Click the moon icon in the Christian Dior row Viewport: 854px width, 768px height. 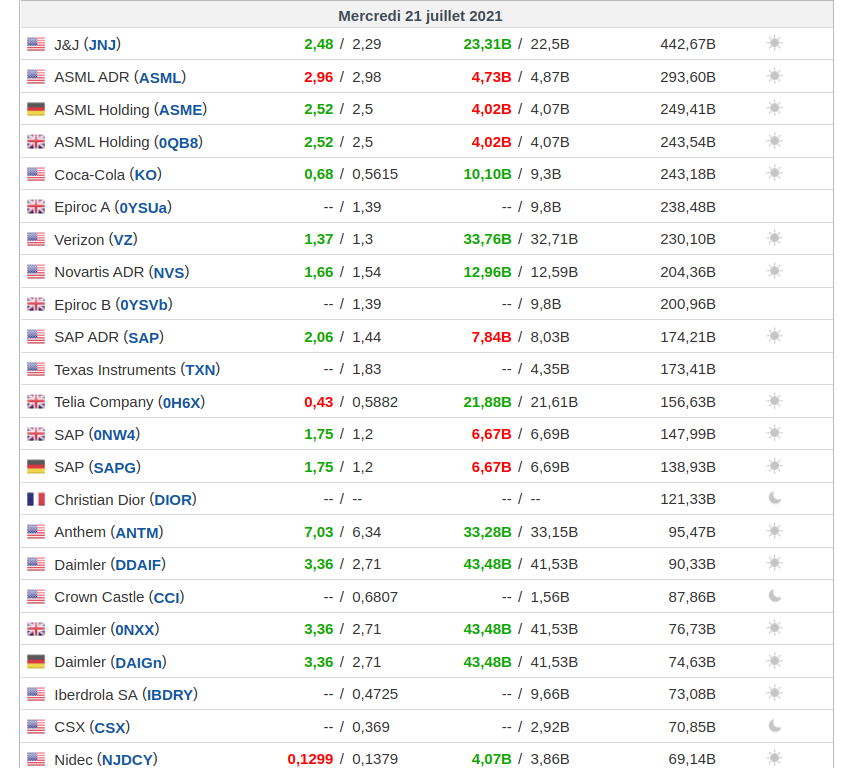pyautogui.click(x=774, y=498)
